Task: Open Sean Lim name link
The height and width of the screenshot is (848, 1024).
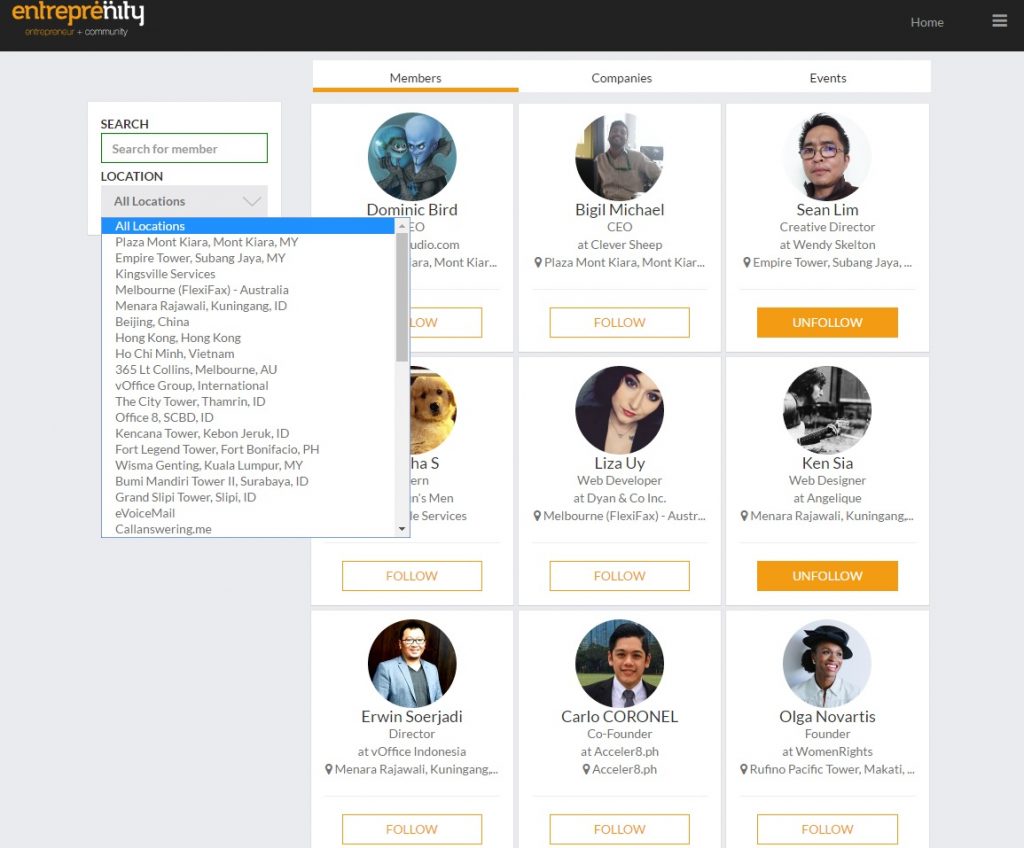Action: [x=827, y=210]
